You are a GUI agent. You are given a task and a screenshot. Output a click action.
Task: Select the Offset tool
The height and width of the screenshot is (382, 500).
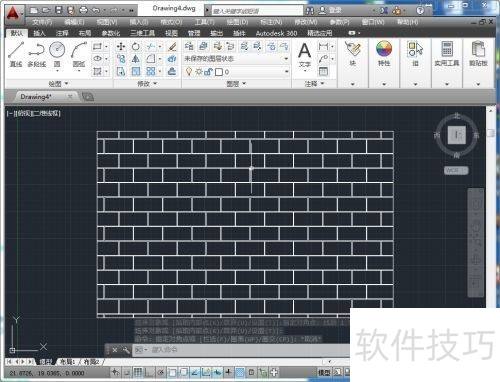coord(172,71)
